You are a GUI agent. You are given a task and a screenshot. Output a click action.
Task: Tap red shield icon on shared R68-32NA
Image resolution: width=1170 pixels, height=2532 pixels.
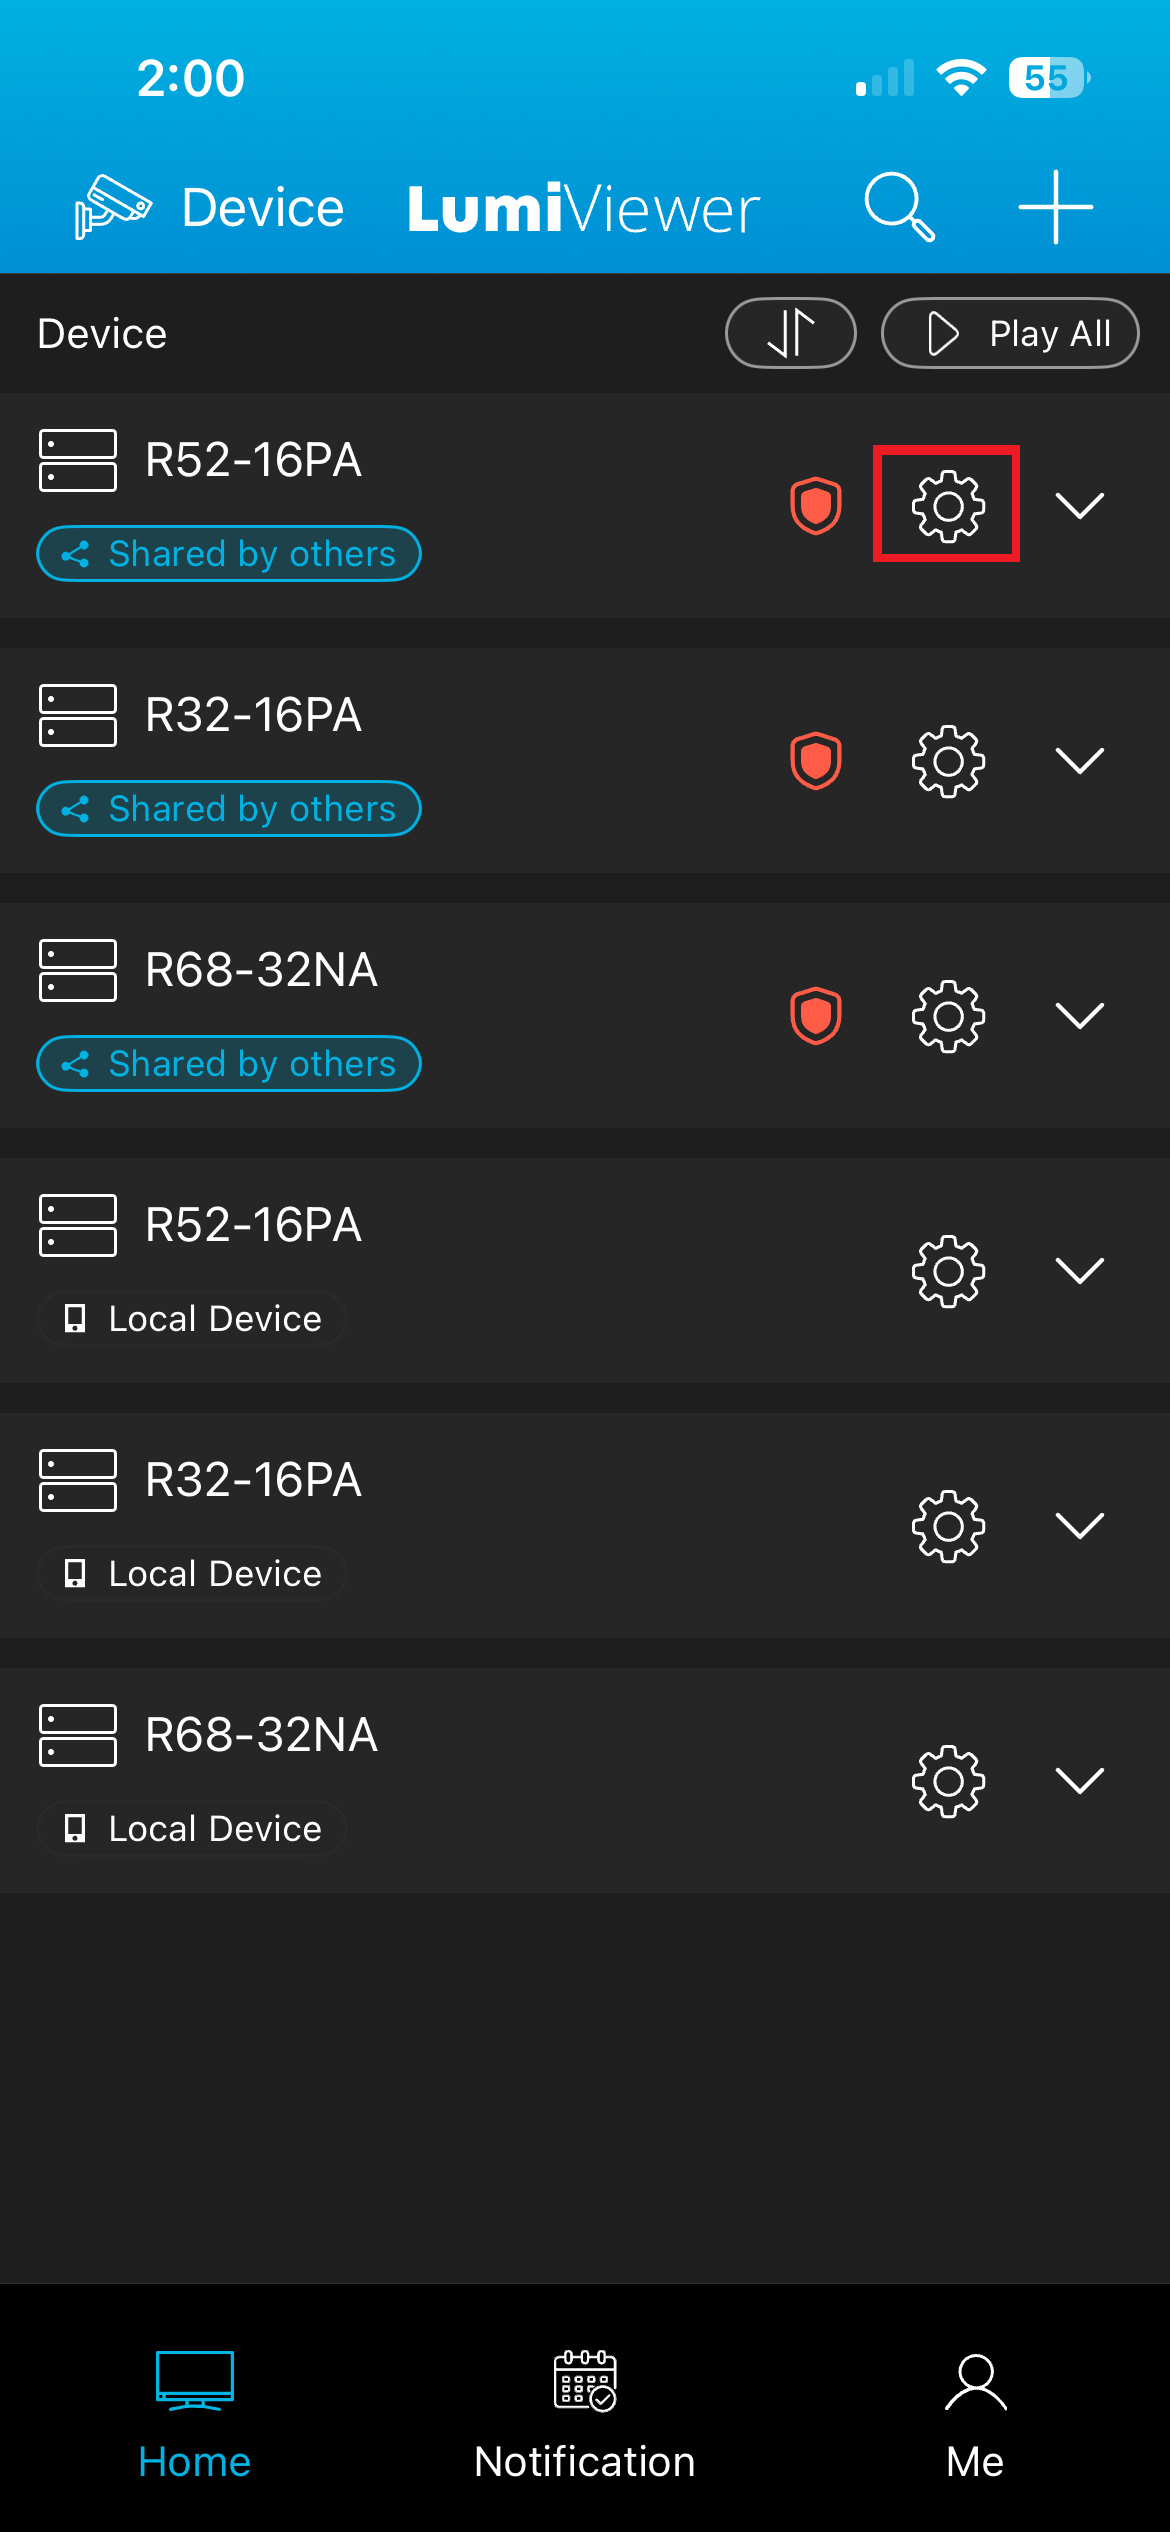(x=816, y=1016)
